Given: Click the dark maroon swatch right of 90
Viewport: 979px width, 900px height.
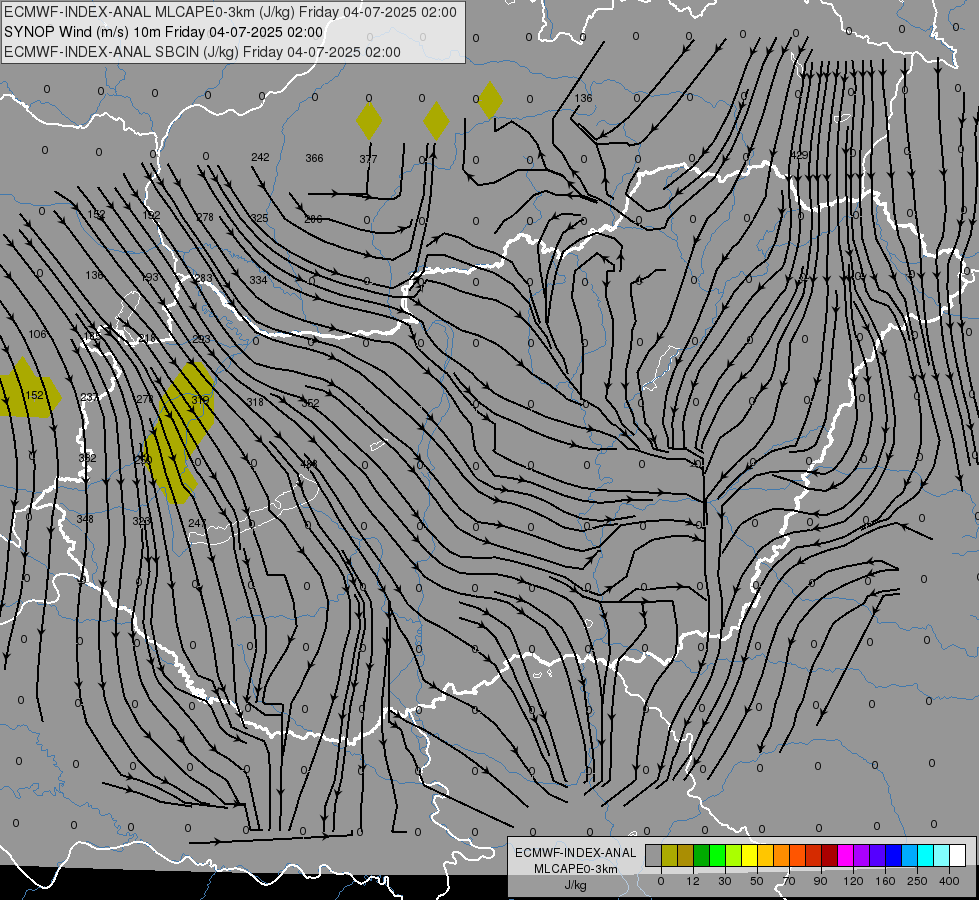Looking at the screenshot, I should tap(830, 856).
